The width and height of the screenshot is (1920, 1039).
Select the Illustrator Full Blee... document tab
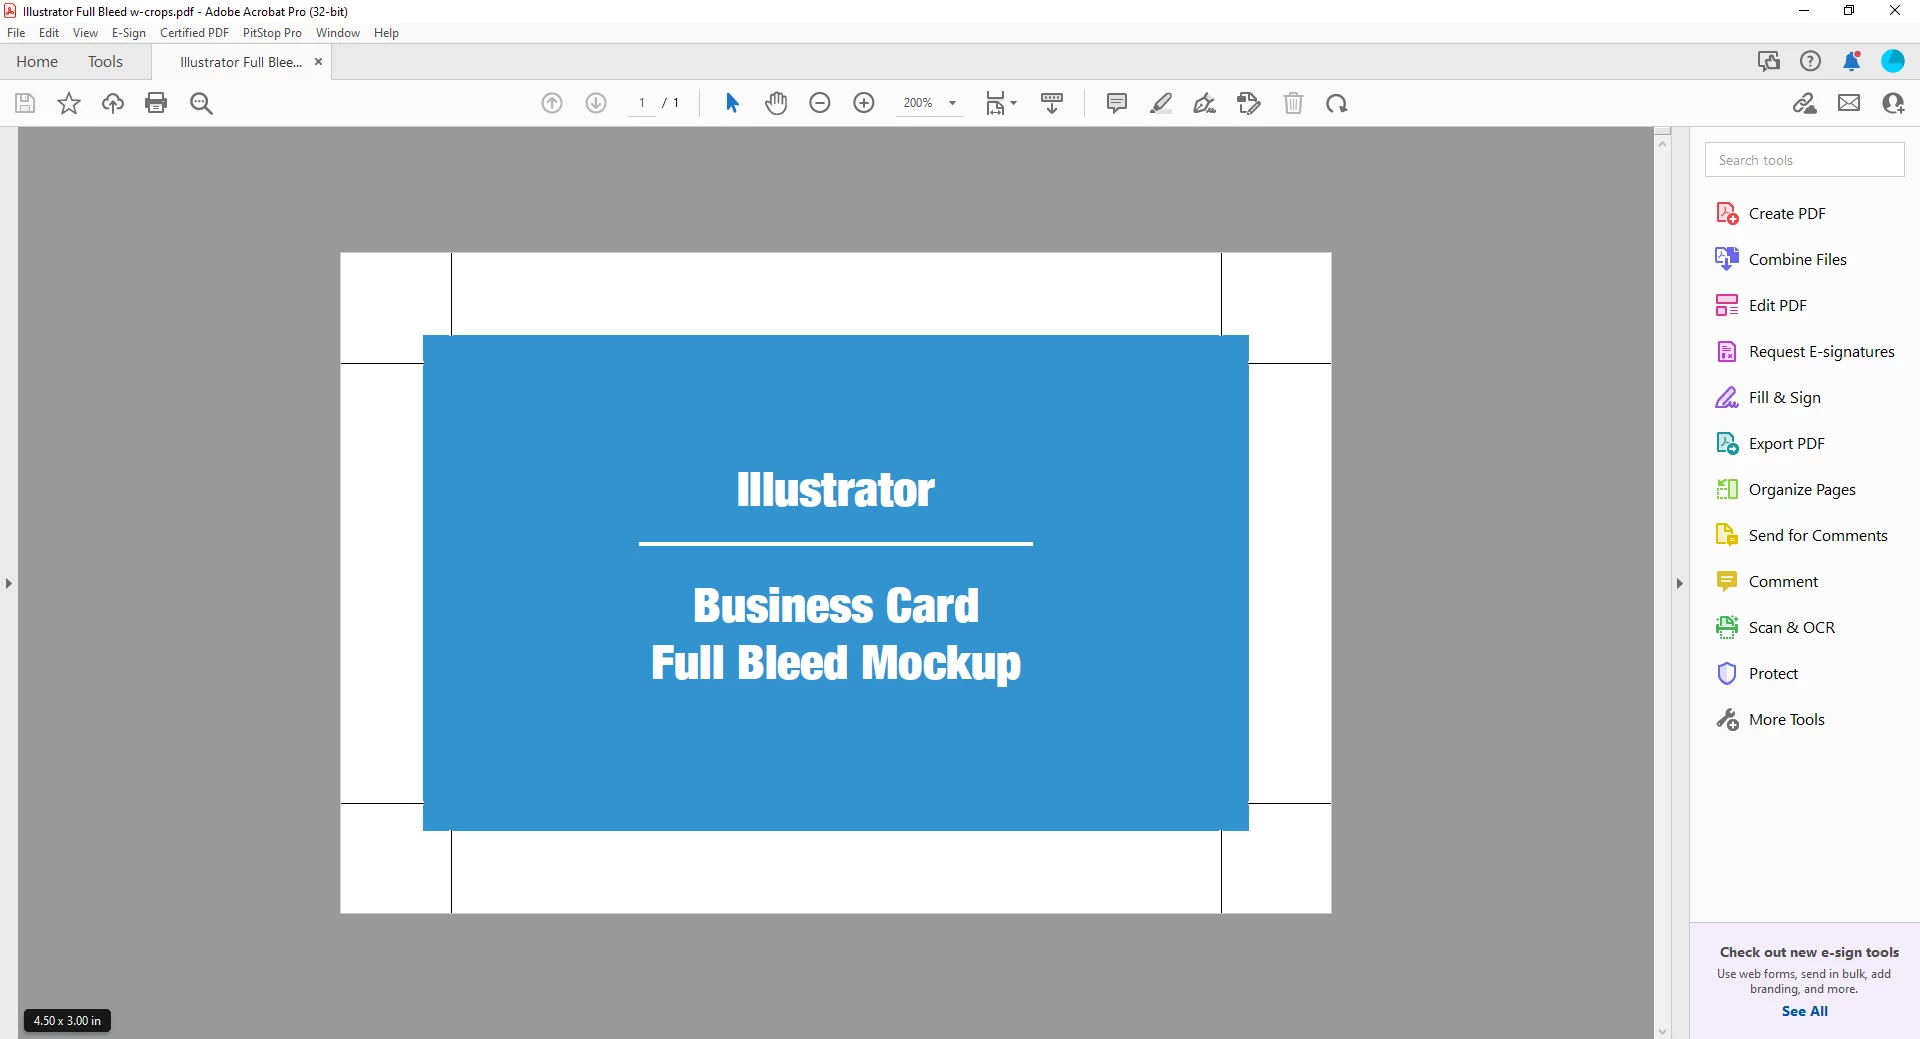coord(240,62)
